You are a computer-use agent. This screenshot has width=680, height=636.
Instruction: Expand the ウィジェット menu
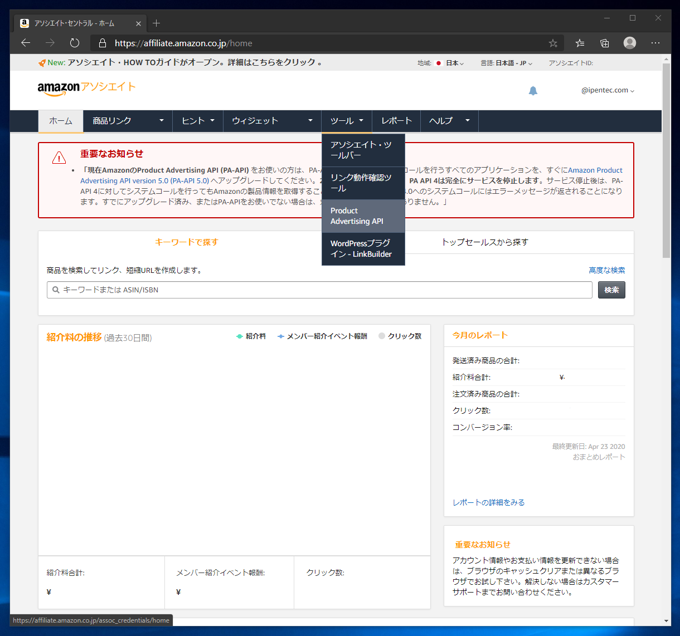[272, 121]
